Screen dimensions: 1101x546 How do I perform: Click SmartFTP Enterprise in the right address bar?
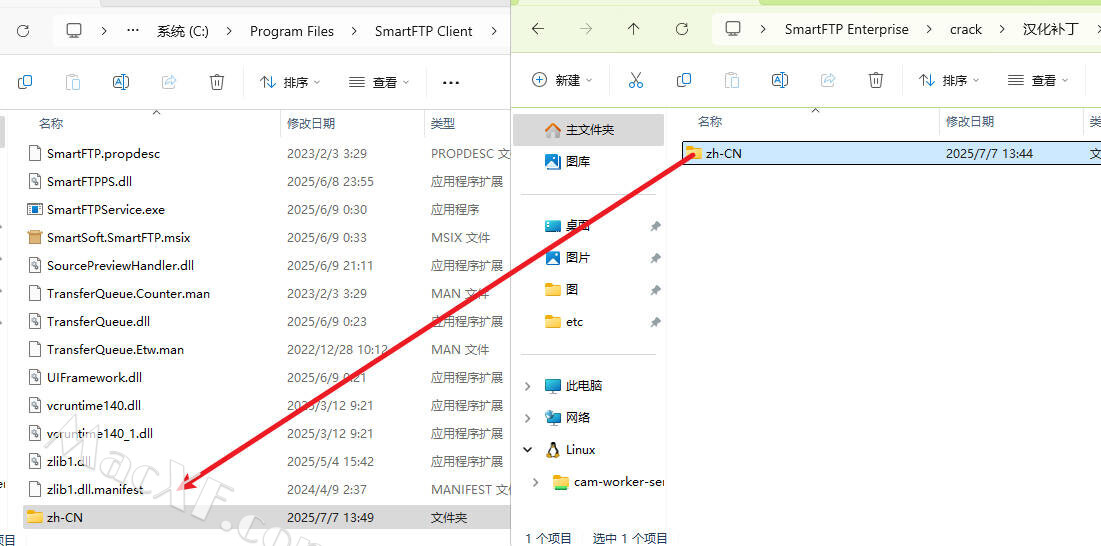(x=847, y=29)
